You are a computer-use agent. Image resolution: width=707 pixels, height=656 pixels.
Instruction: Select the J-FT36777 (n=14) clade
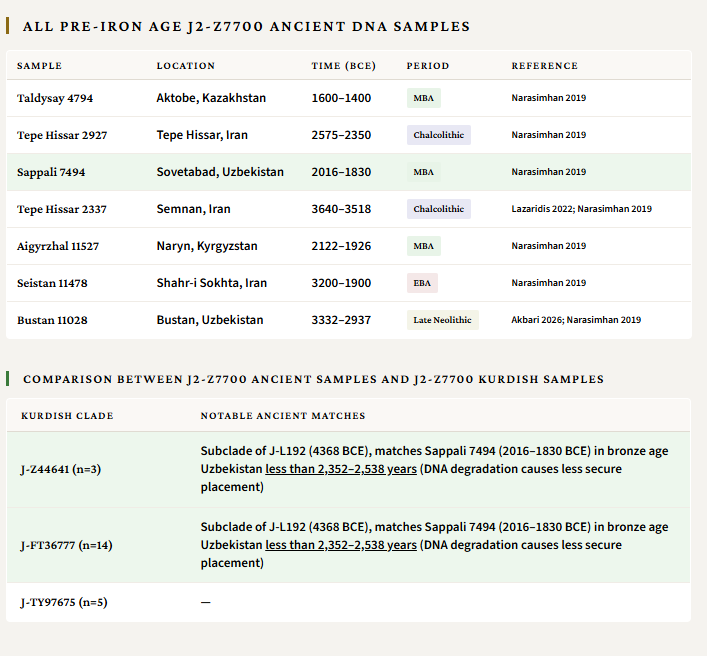pyautogui.click(x=67, y=546)
